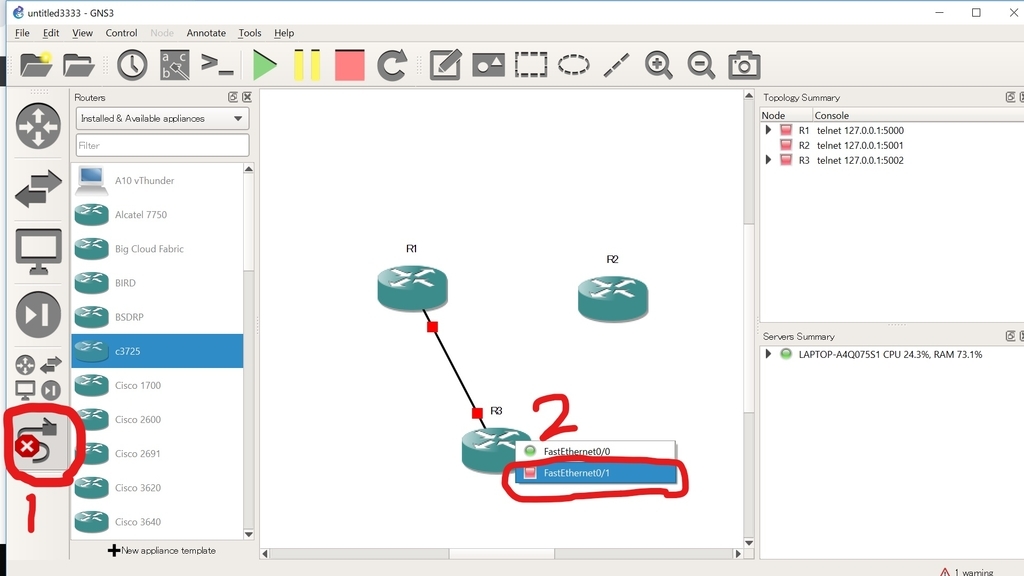Select the Draw rectangle tool
Screen dimensions: 1024x576
coord(531,65)
